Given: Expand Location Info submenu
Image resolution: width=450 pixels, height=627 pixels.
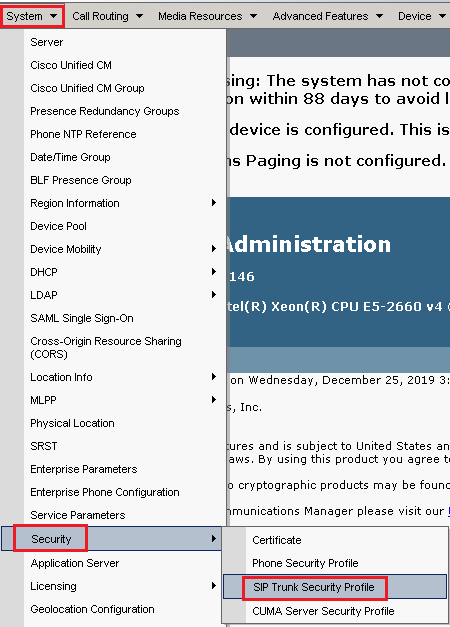Looking at the screenshot, I should [123, 377].
